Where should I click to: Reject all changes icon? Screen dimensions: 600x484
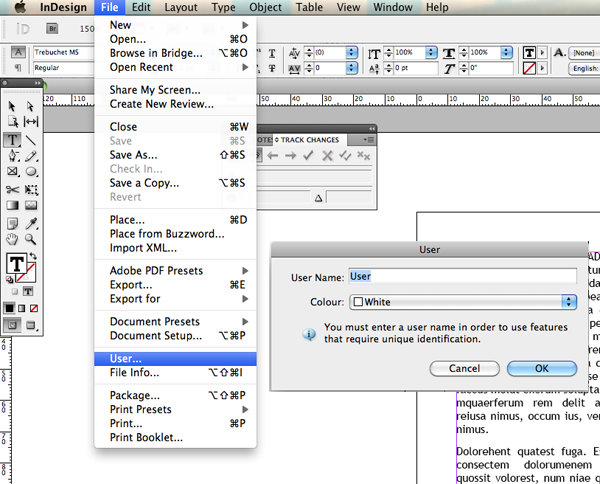363,155
